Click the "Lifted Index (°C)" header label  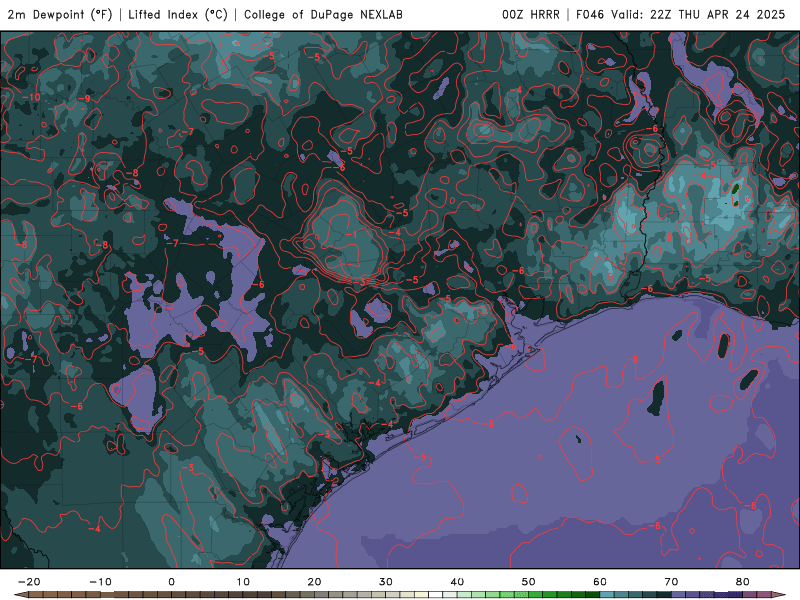[178, 14]
